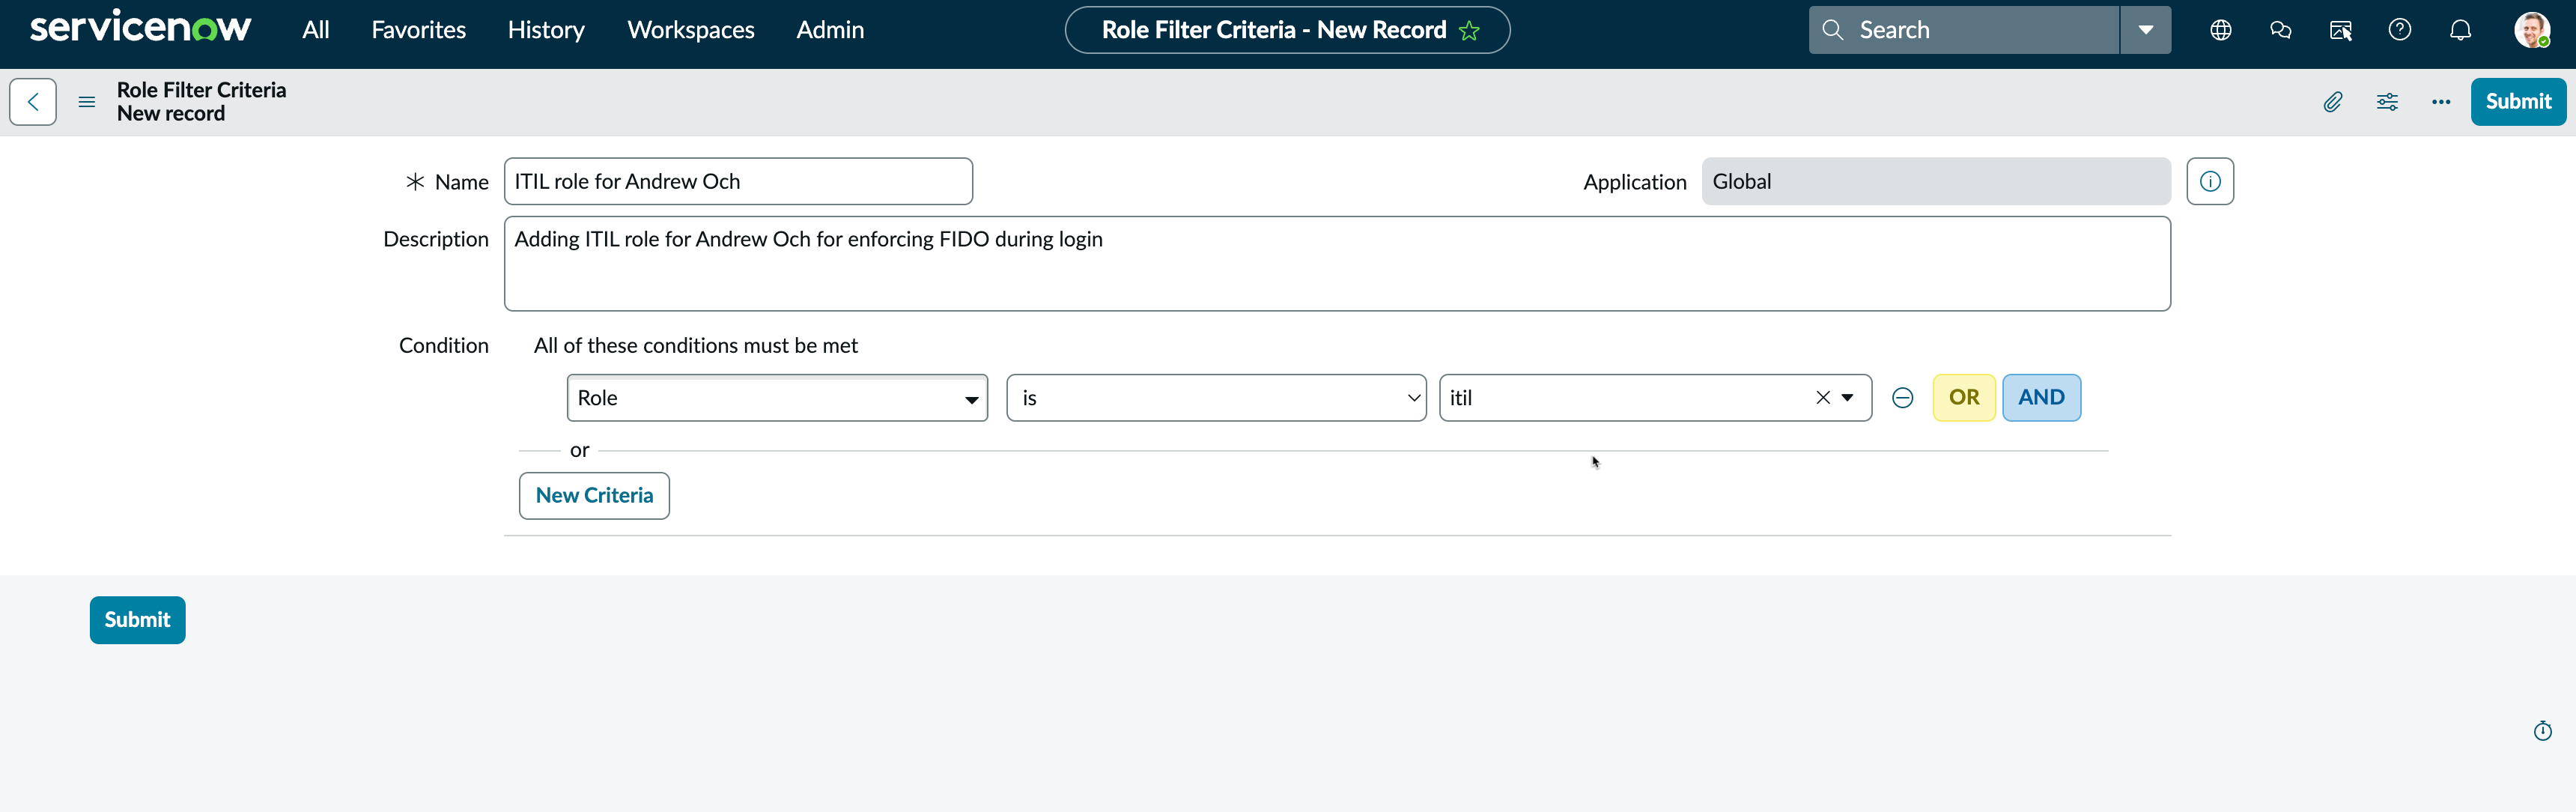This screenshot has height=812, width=2576.
Task: Click the Description text area
Action: point(1337,264)
